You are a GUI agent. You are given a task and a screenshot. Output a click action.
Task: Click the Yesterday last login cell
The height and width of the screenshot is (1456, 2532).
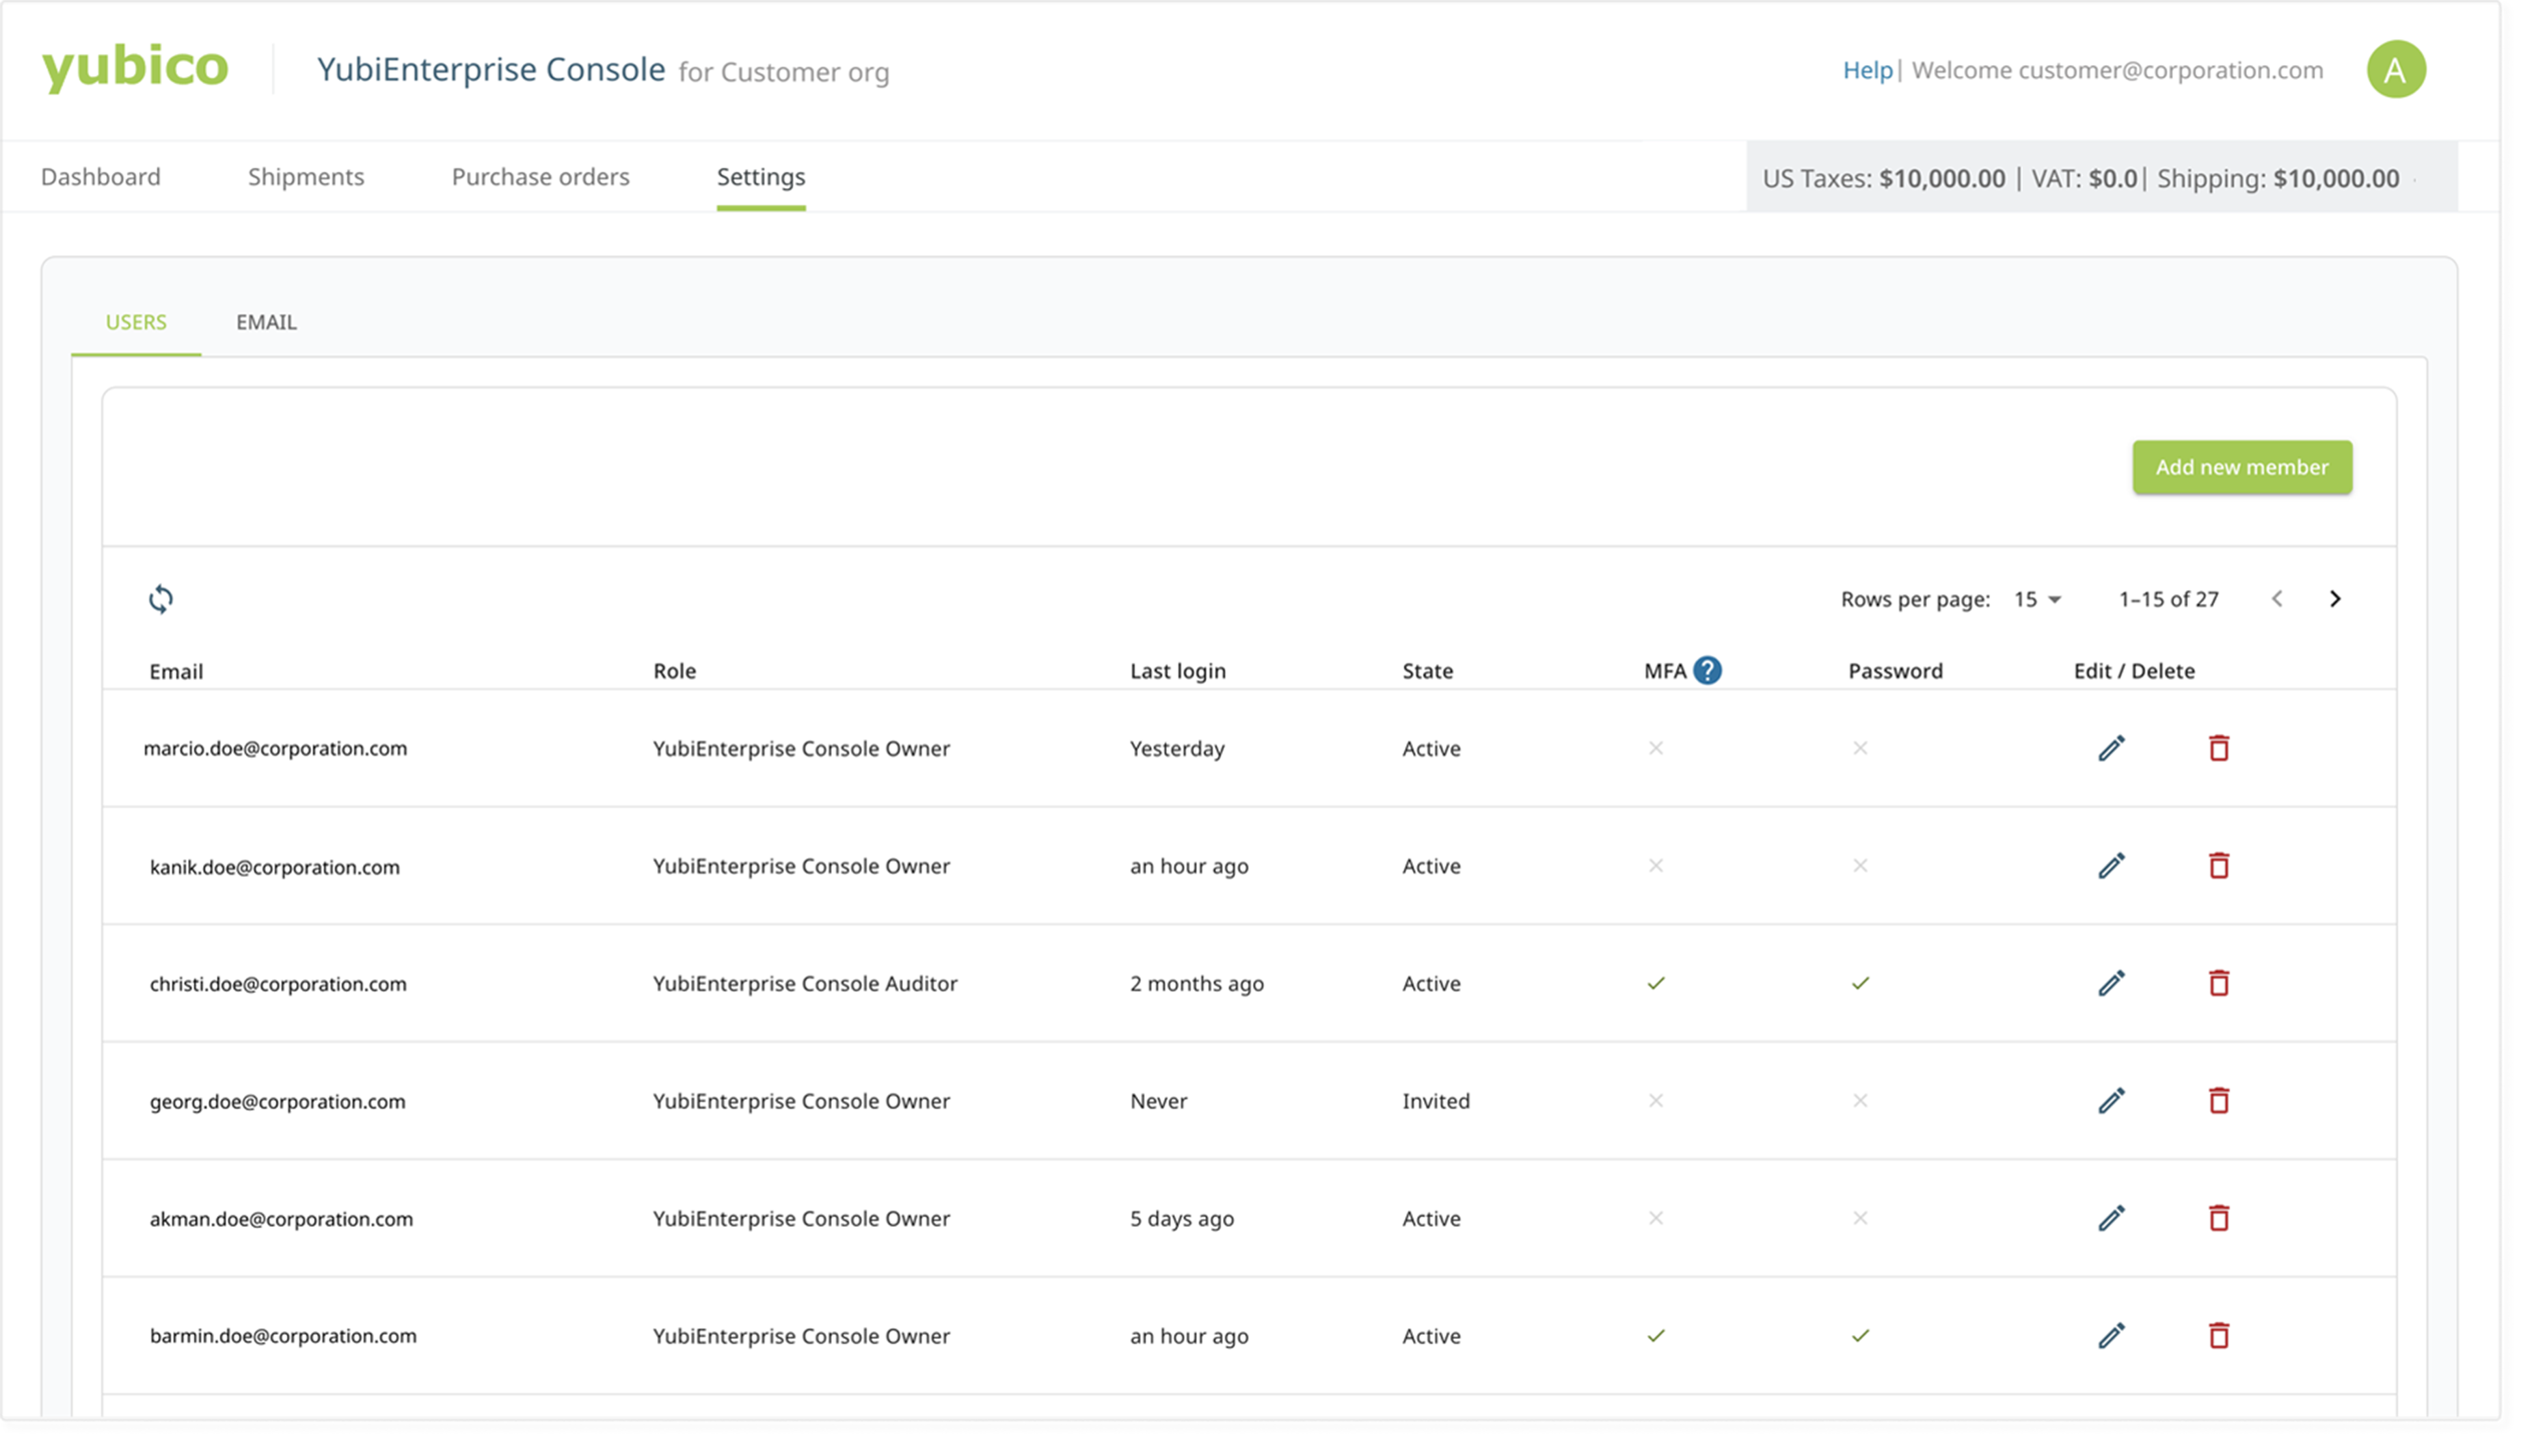click(1176, 748)
